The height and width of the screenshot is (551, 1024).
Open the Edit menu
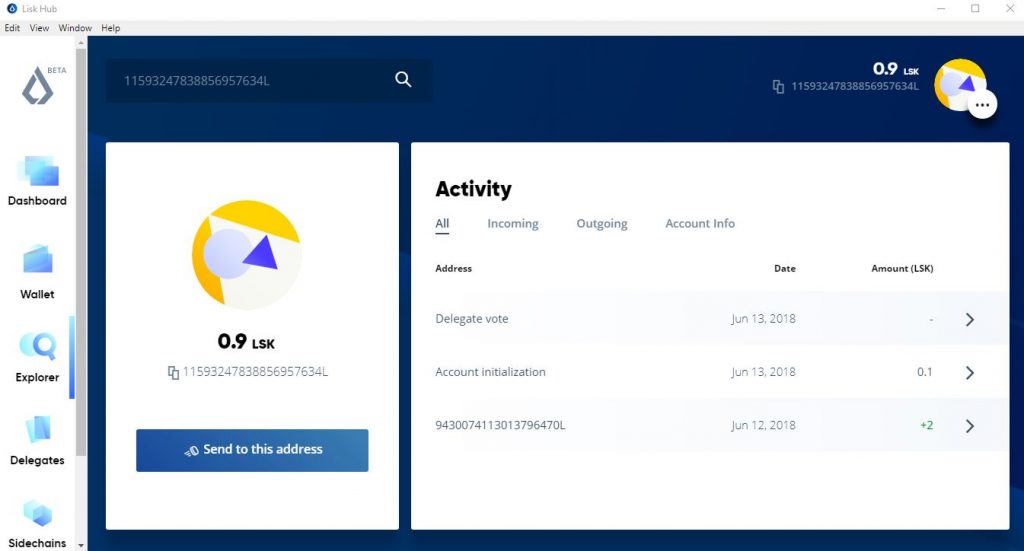tap(12, 28)
